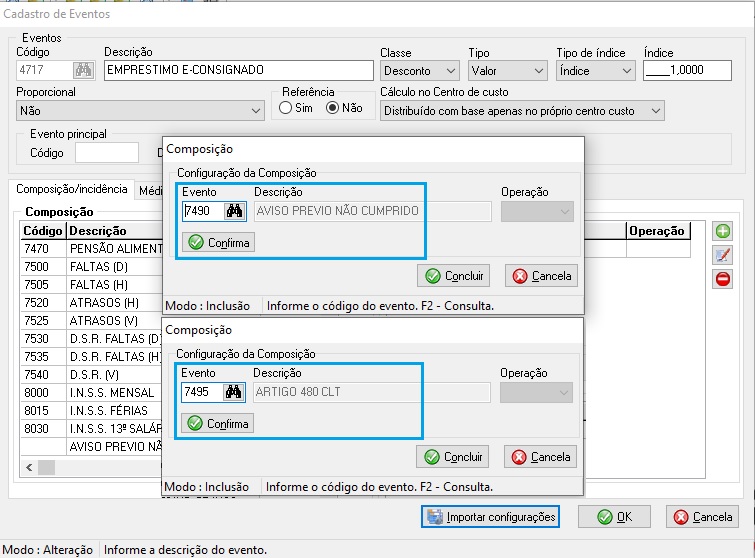Expand the Tipo de índice dropdown
755x558 pixels.
pos(595,71)
